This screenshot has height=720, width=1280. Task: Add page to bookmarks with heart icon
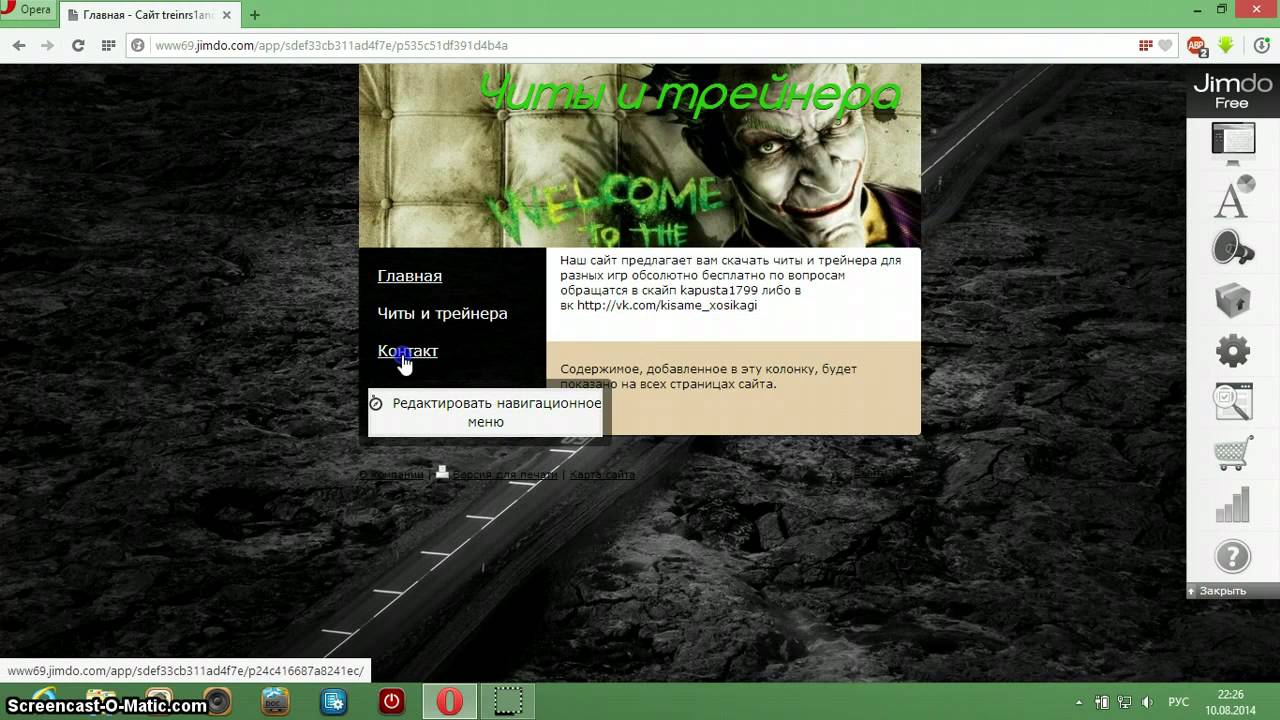click(1165, 45)
